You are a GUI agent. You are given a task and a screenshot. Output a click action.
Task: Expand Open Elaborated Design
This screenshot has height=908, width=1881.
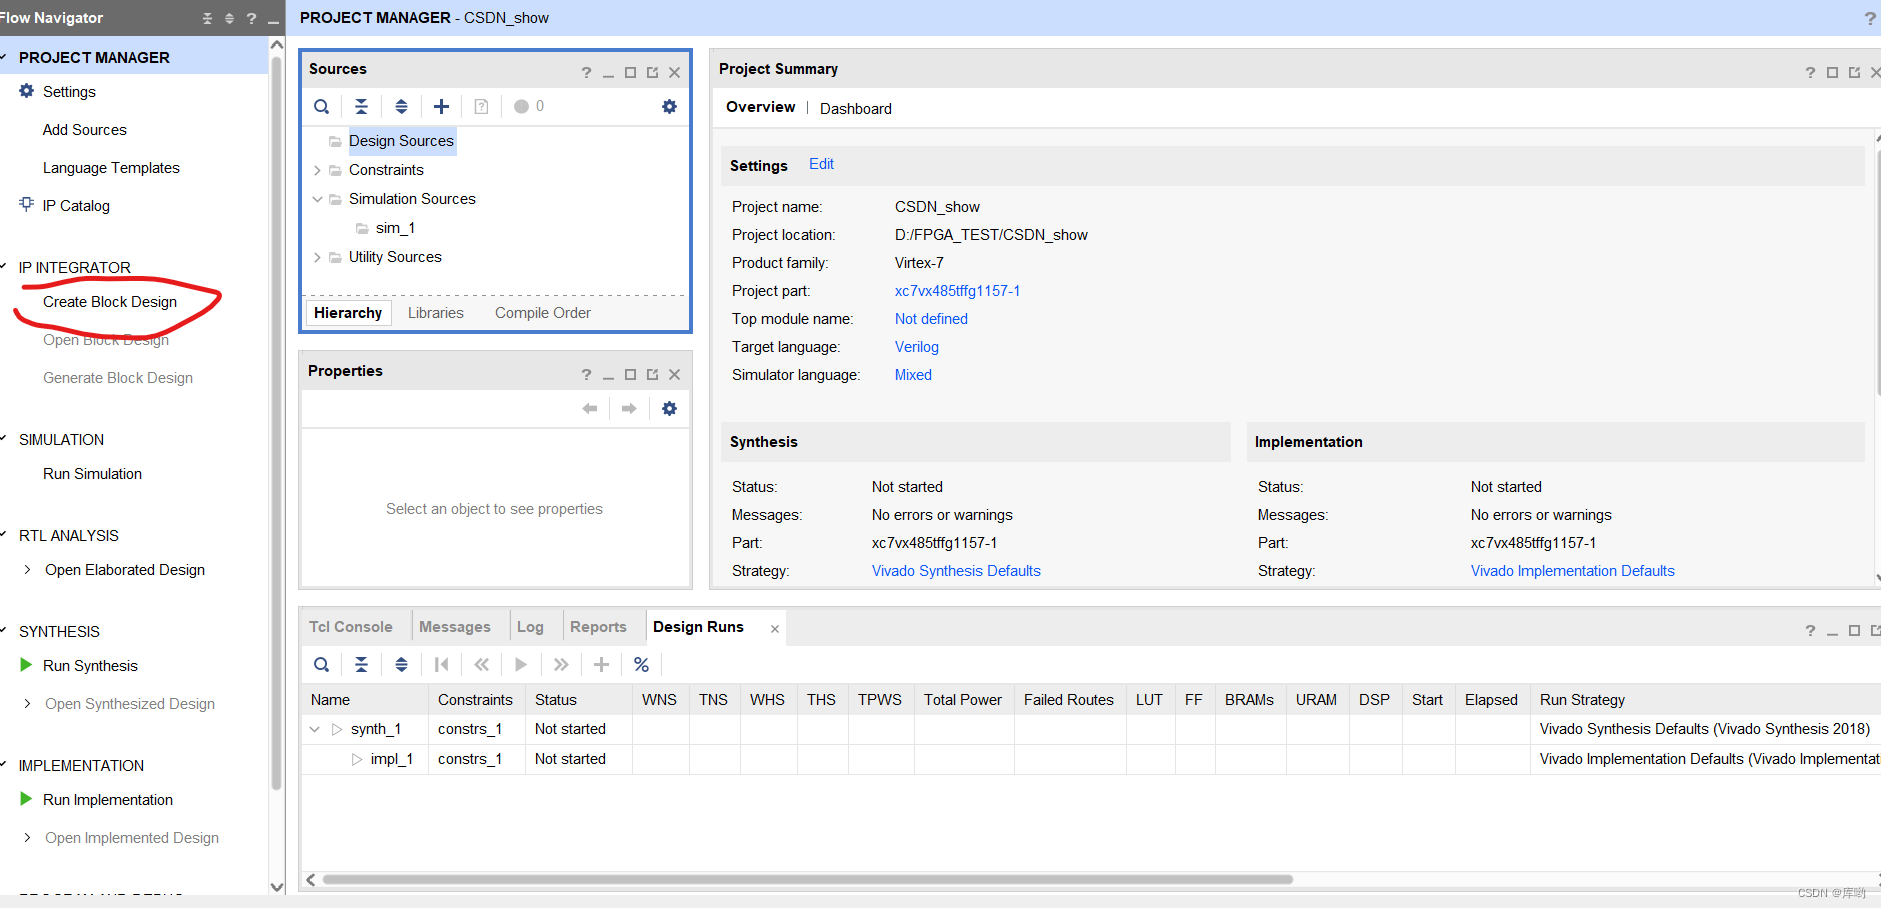click(x=27, y=570)
